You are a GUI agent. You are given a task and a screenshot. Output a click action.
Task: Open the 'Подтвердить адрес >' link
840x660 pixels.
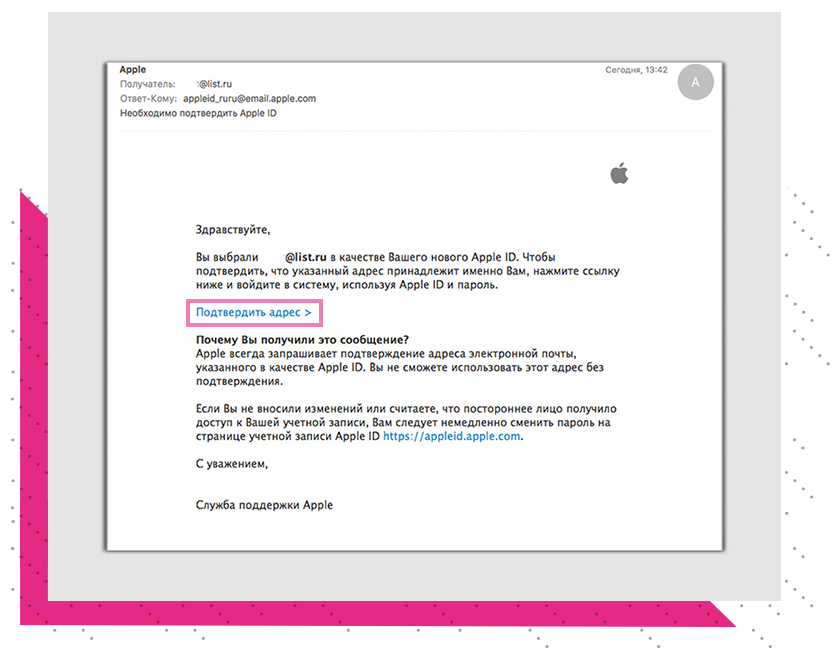(x=253, y=312)
